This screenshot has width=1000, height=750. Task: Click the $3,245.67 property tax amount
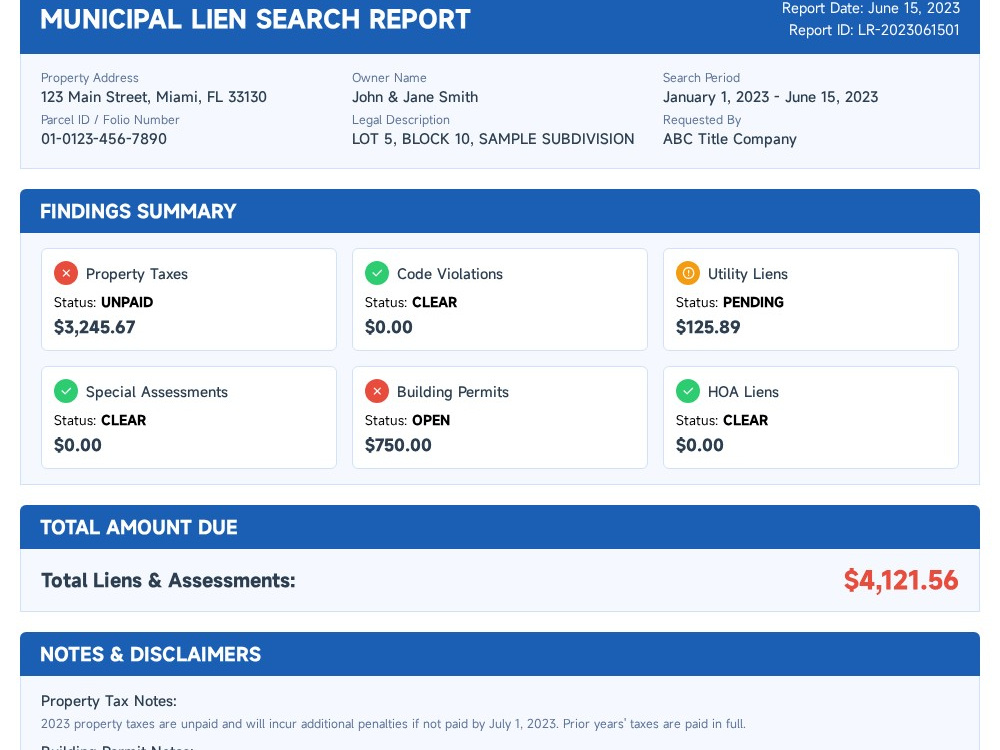(x=94, y=327)
